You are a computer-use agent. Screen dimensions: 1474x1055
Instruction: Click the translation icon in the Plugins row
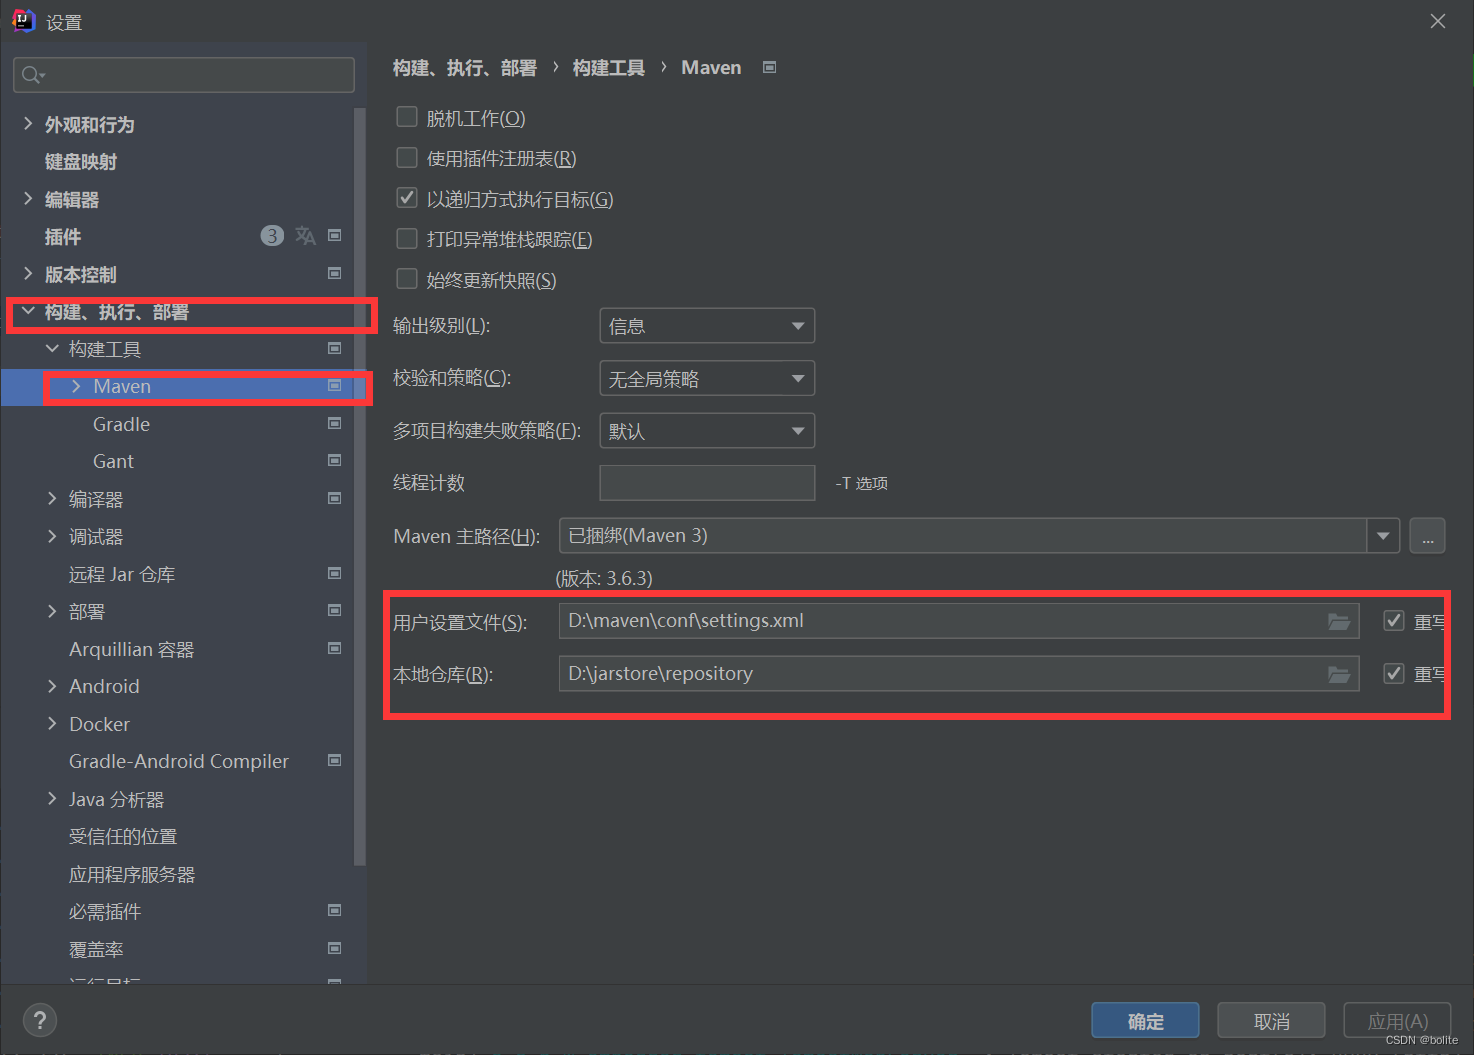coord(305,236)
